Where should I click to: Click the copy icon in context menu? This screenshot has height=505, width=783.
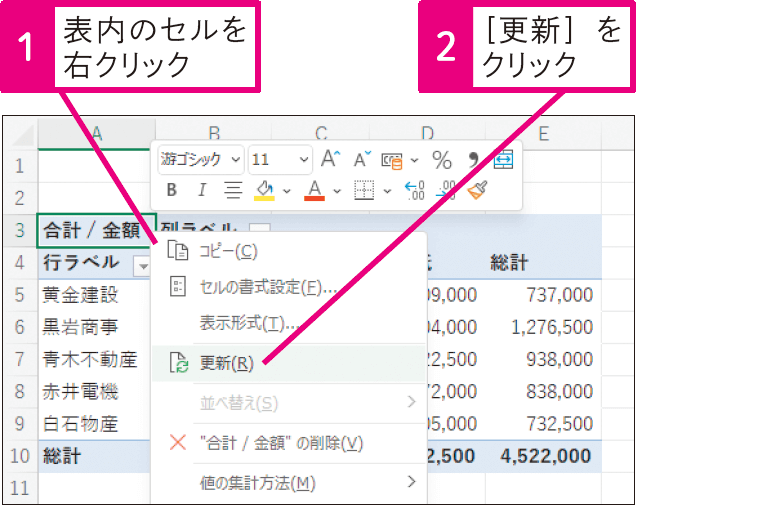coord(177,250)
